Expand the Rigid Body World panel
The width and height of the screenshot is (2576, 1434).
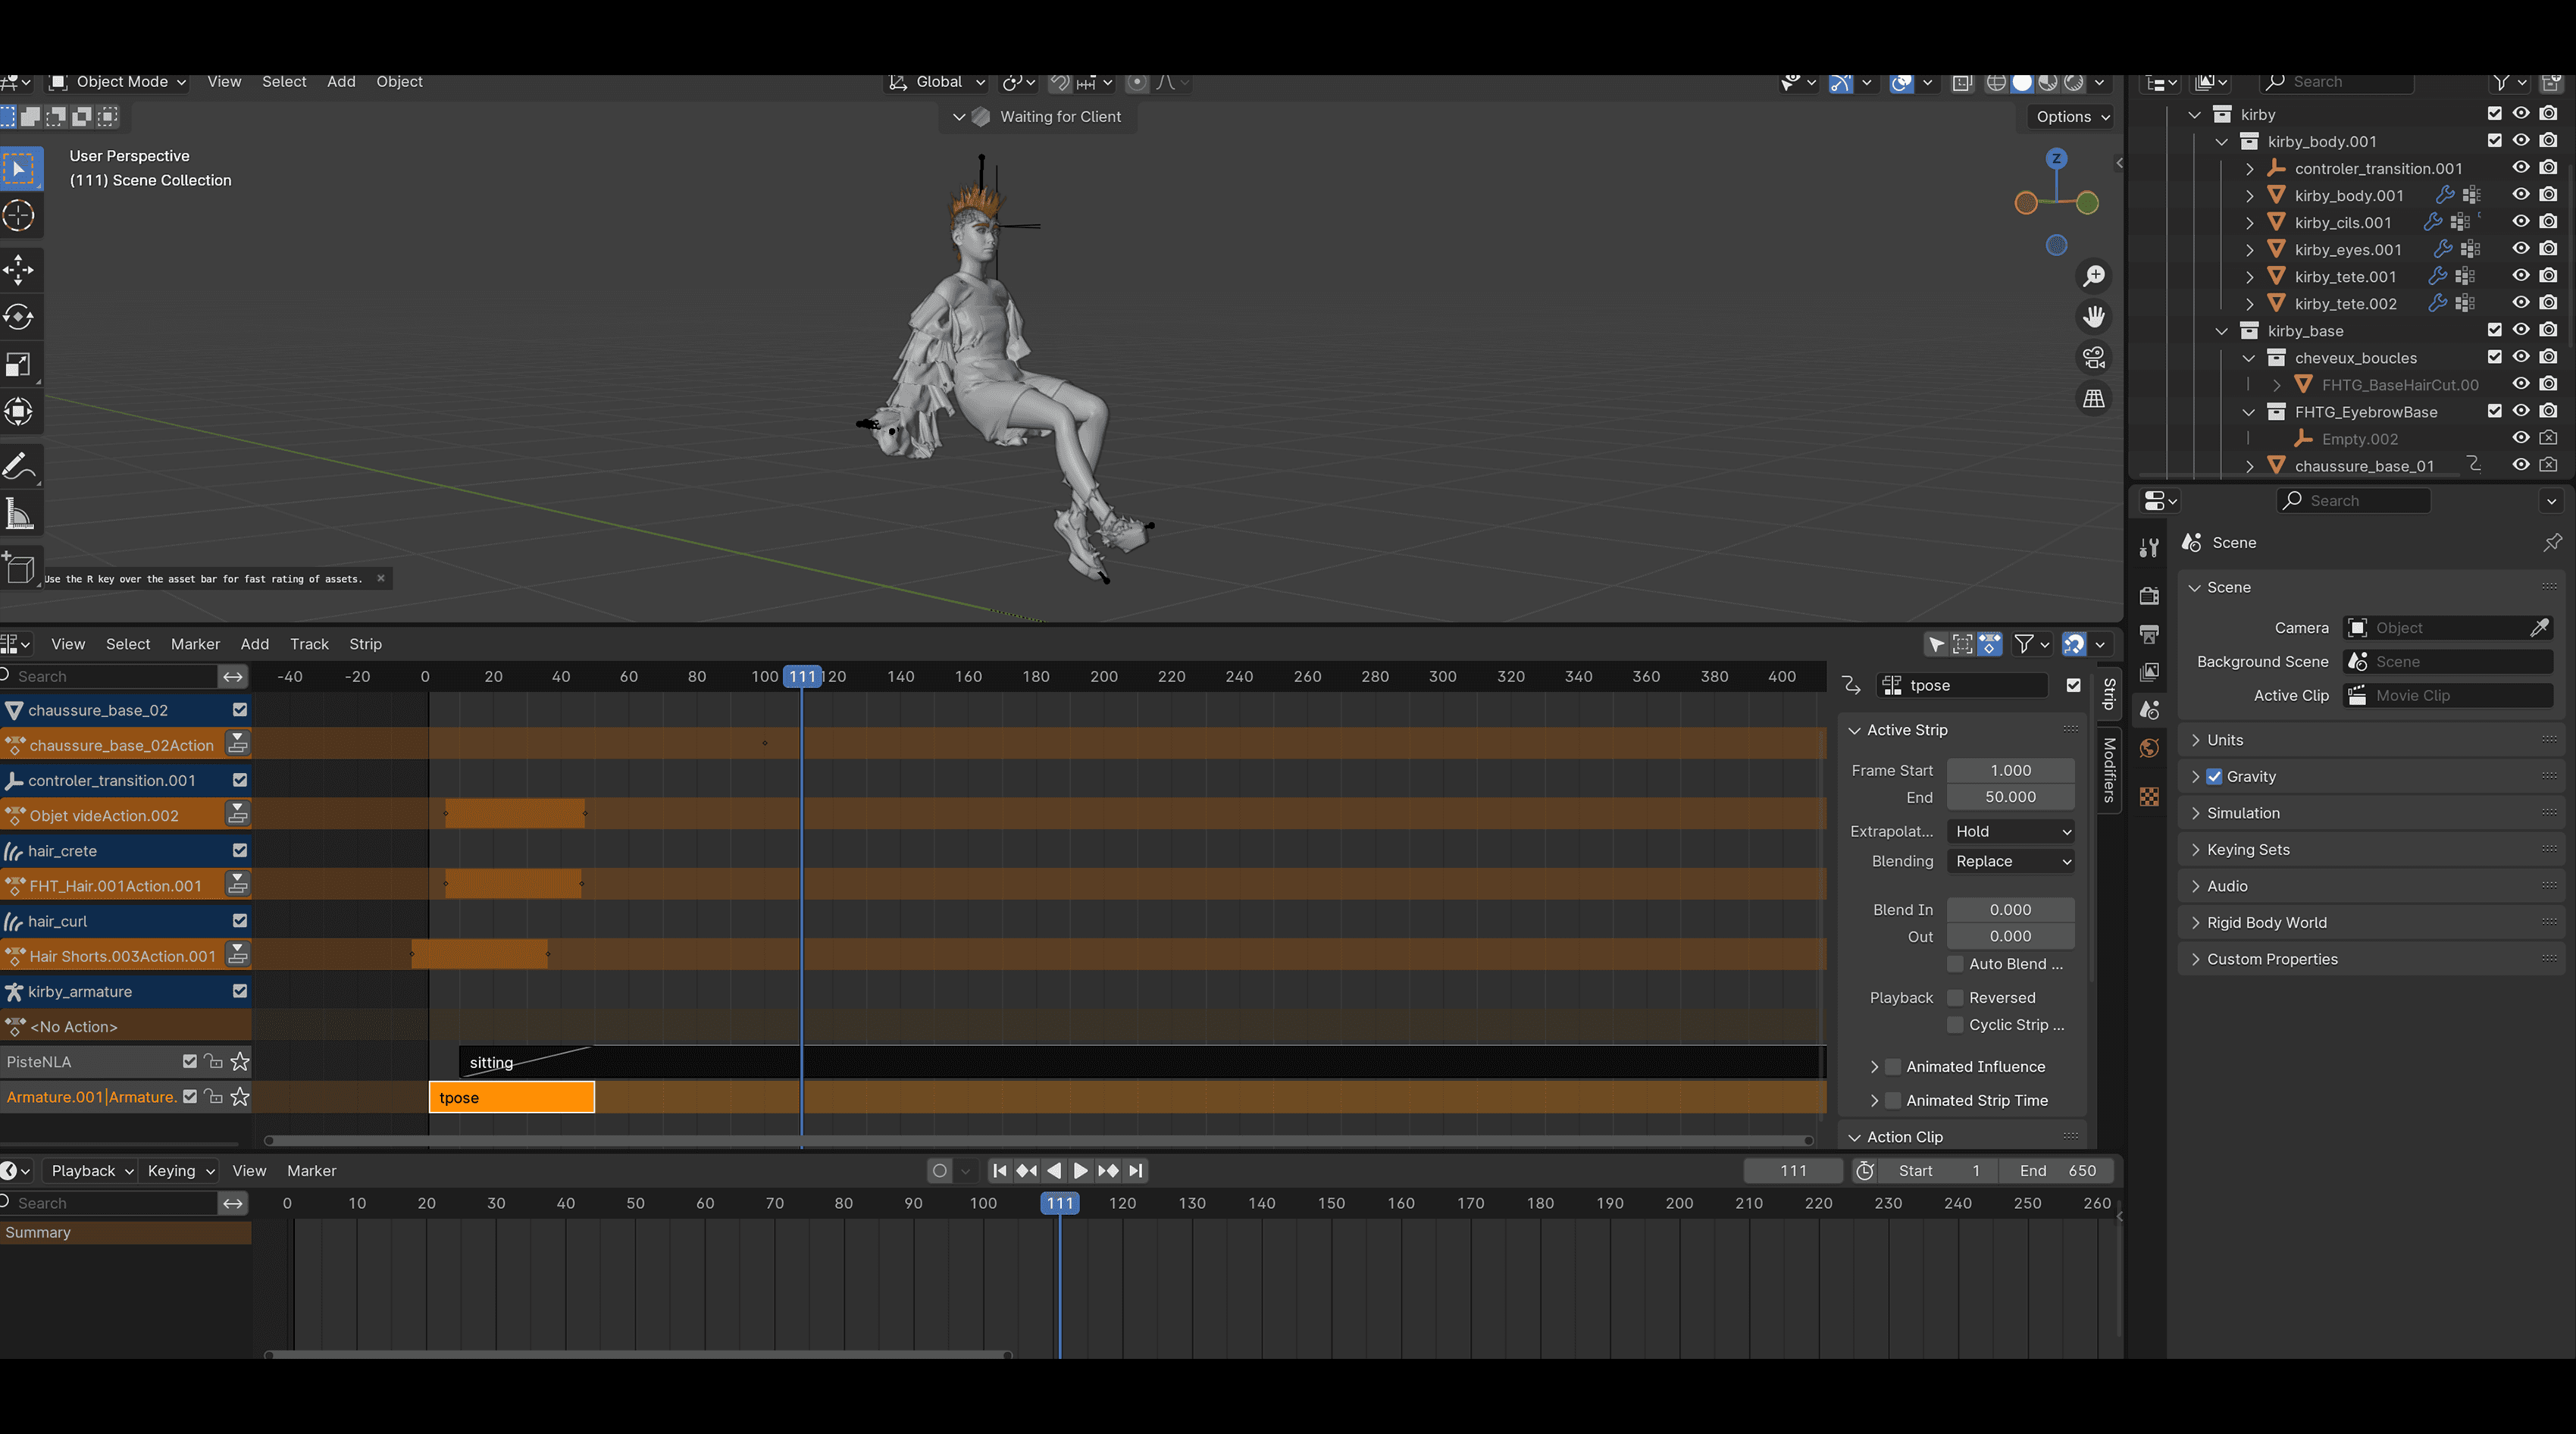pyautogui.click(x=2266, y=922)
